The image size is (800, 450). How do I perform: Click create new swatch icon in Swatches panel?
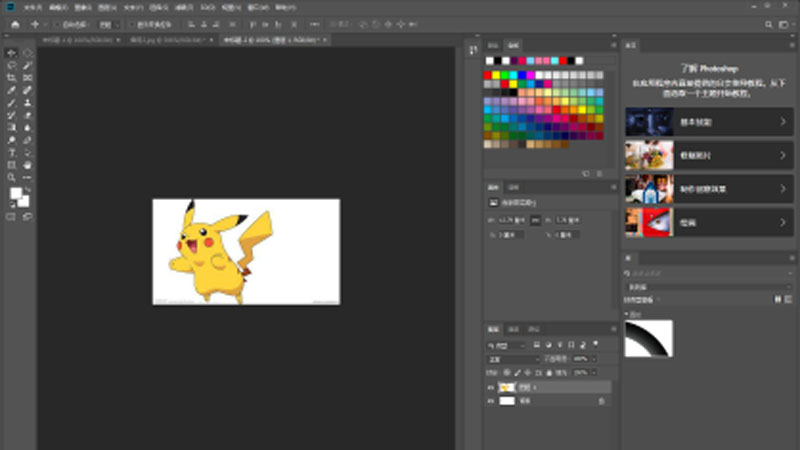[586, 173]
